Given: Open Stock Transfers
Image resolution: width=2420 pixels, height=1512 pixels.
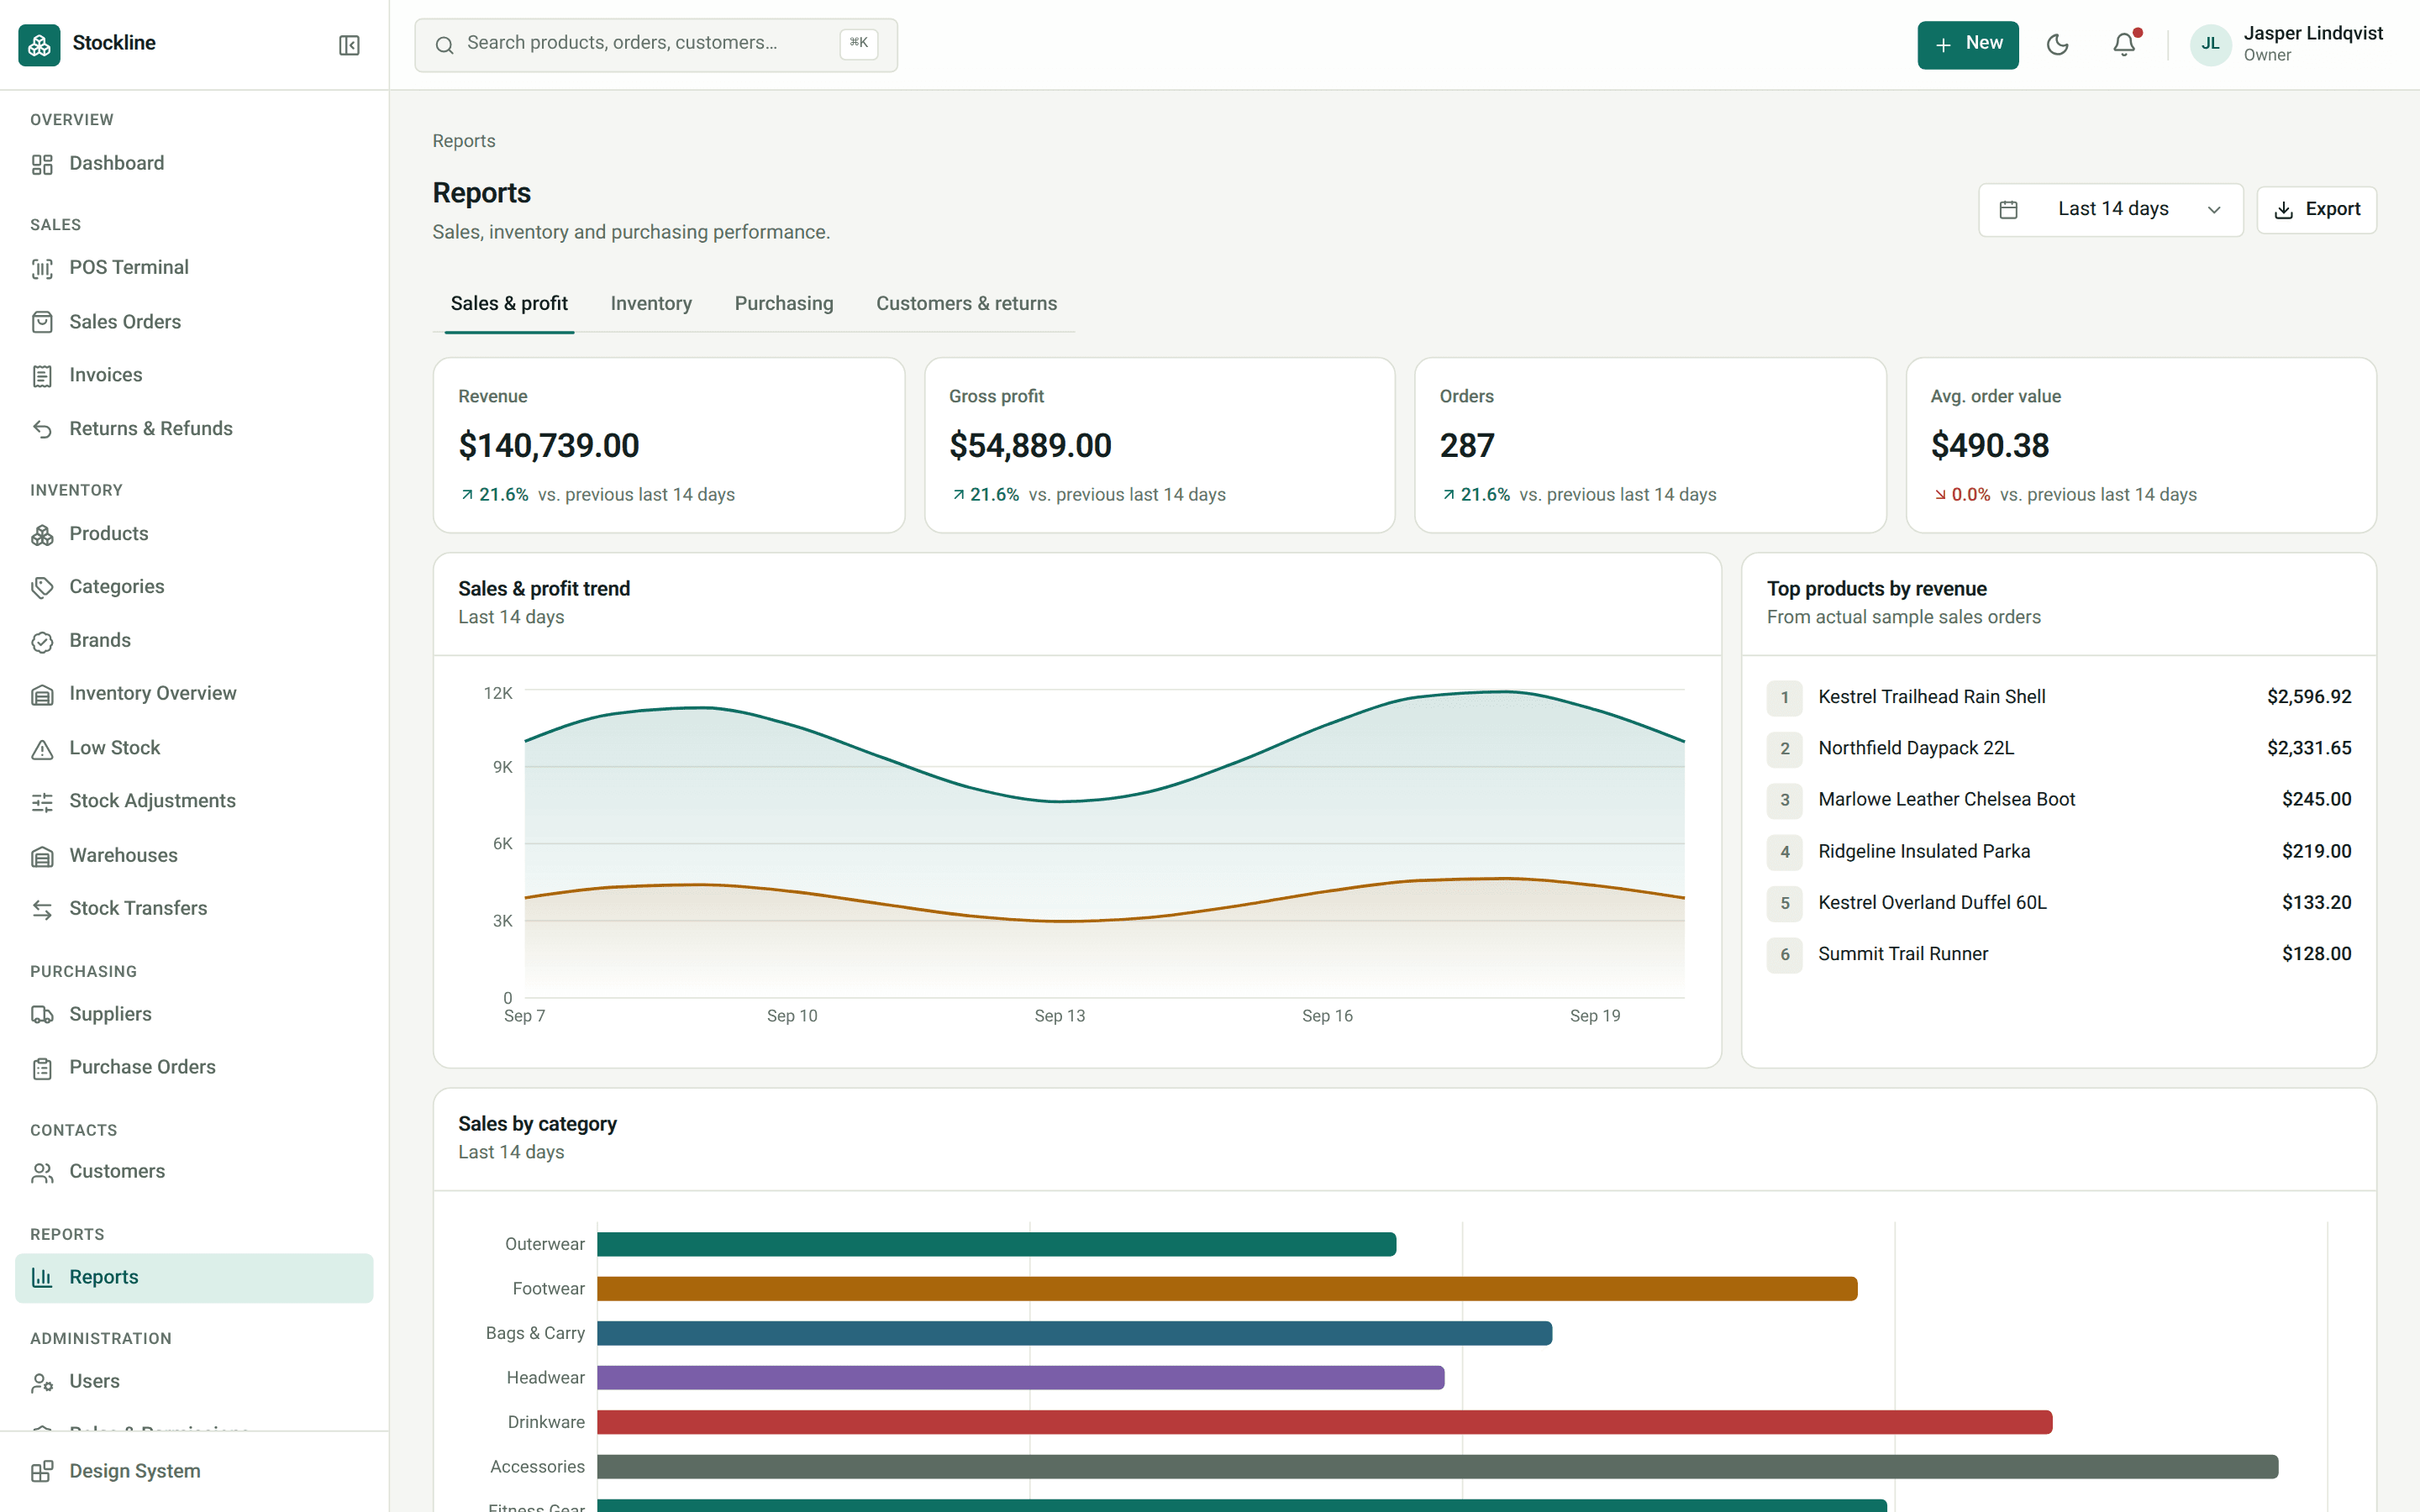Looking at the screenshot, I should coord(194,909).
